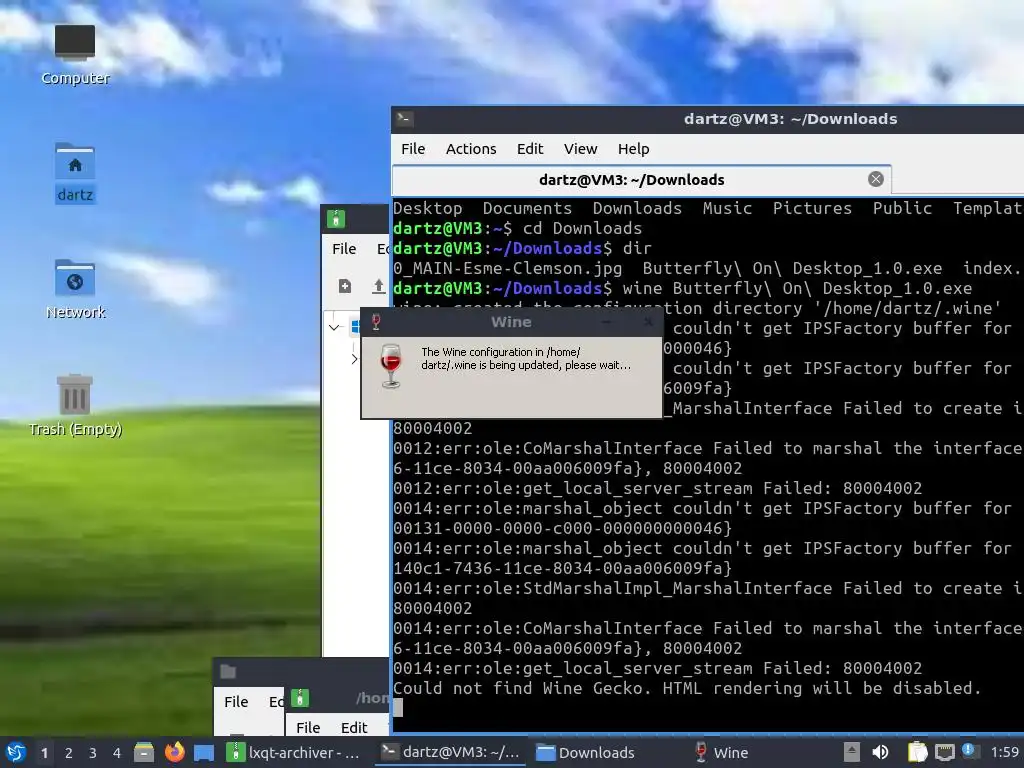Click the Wine configuration update message text

click(x=526, y=359)
